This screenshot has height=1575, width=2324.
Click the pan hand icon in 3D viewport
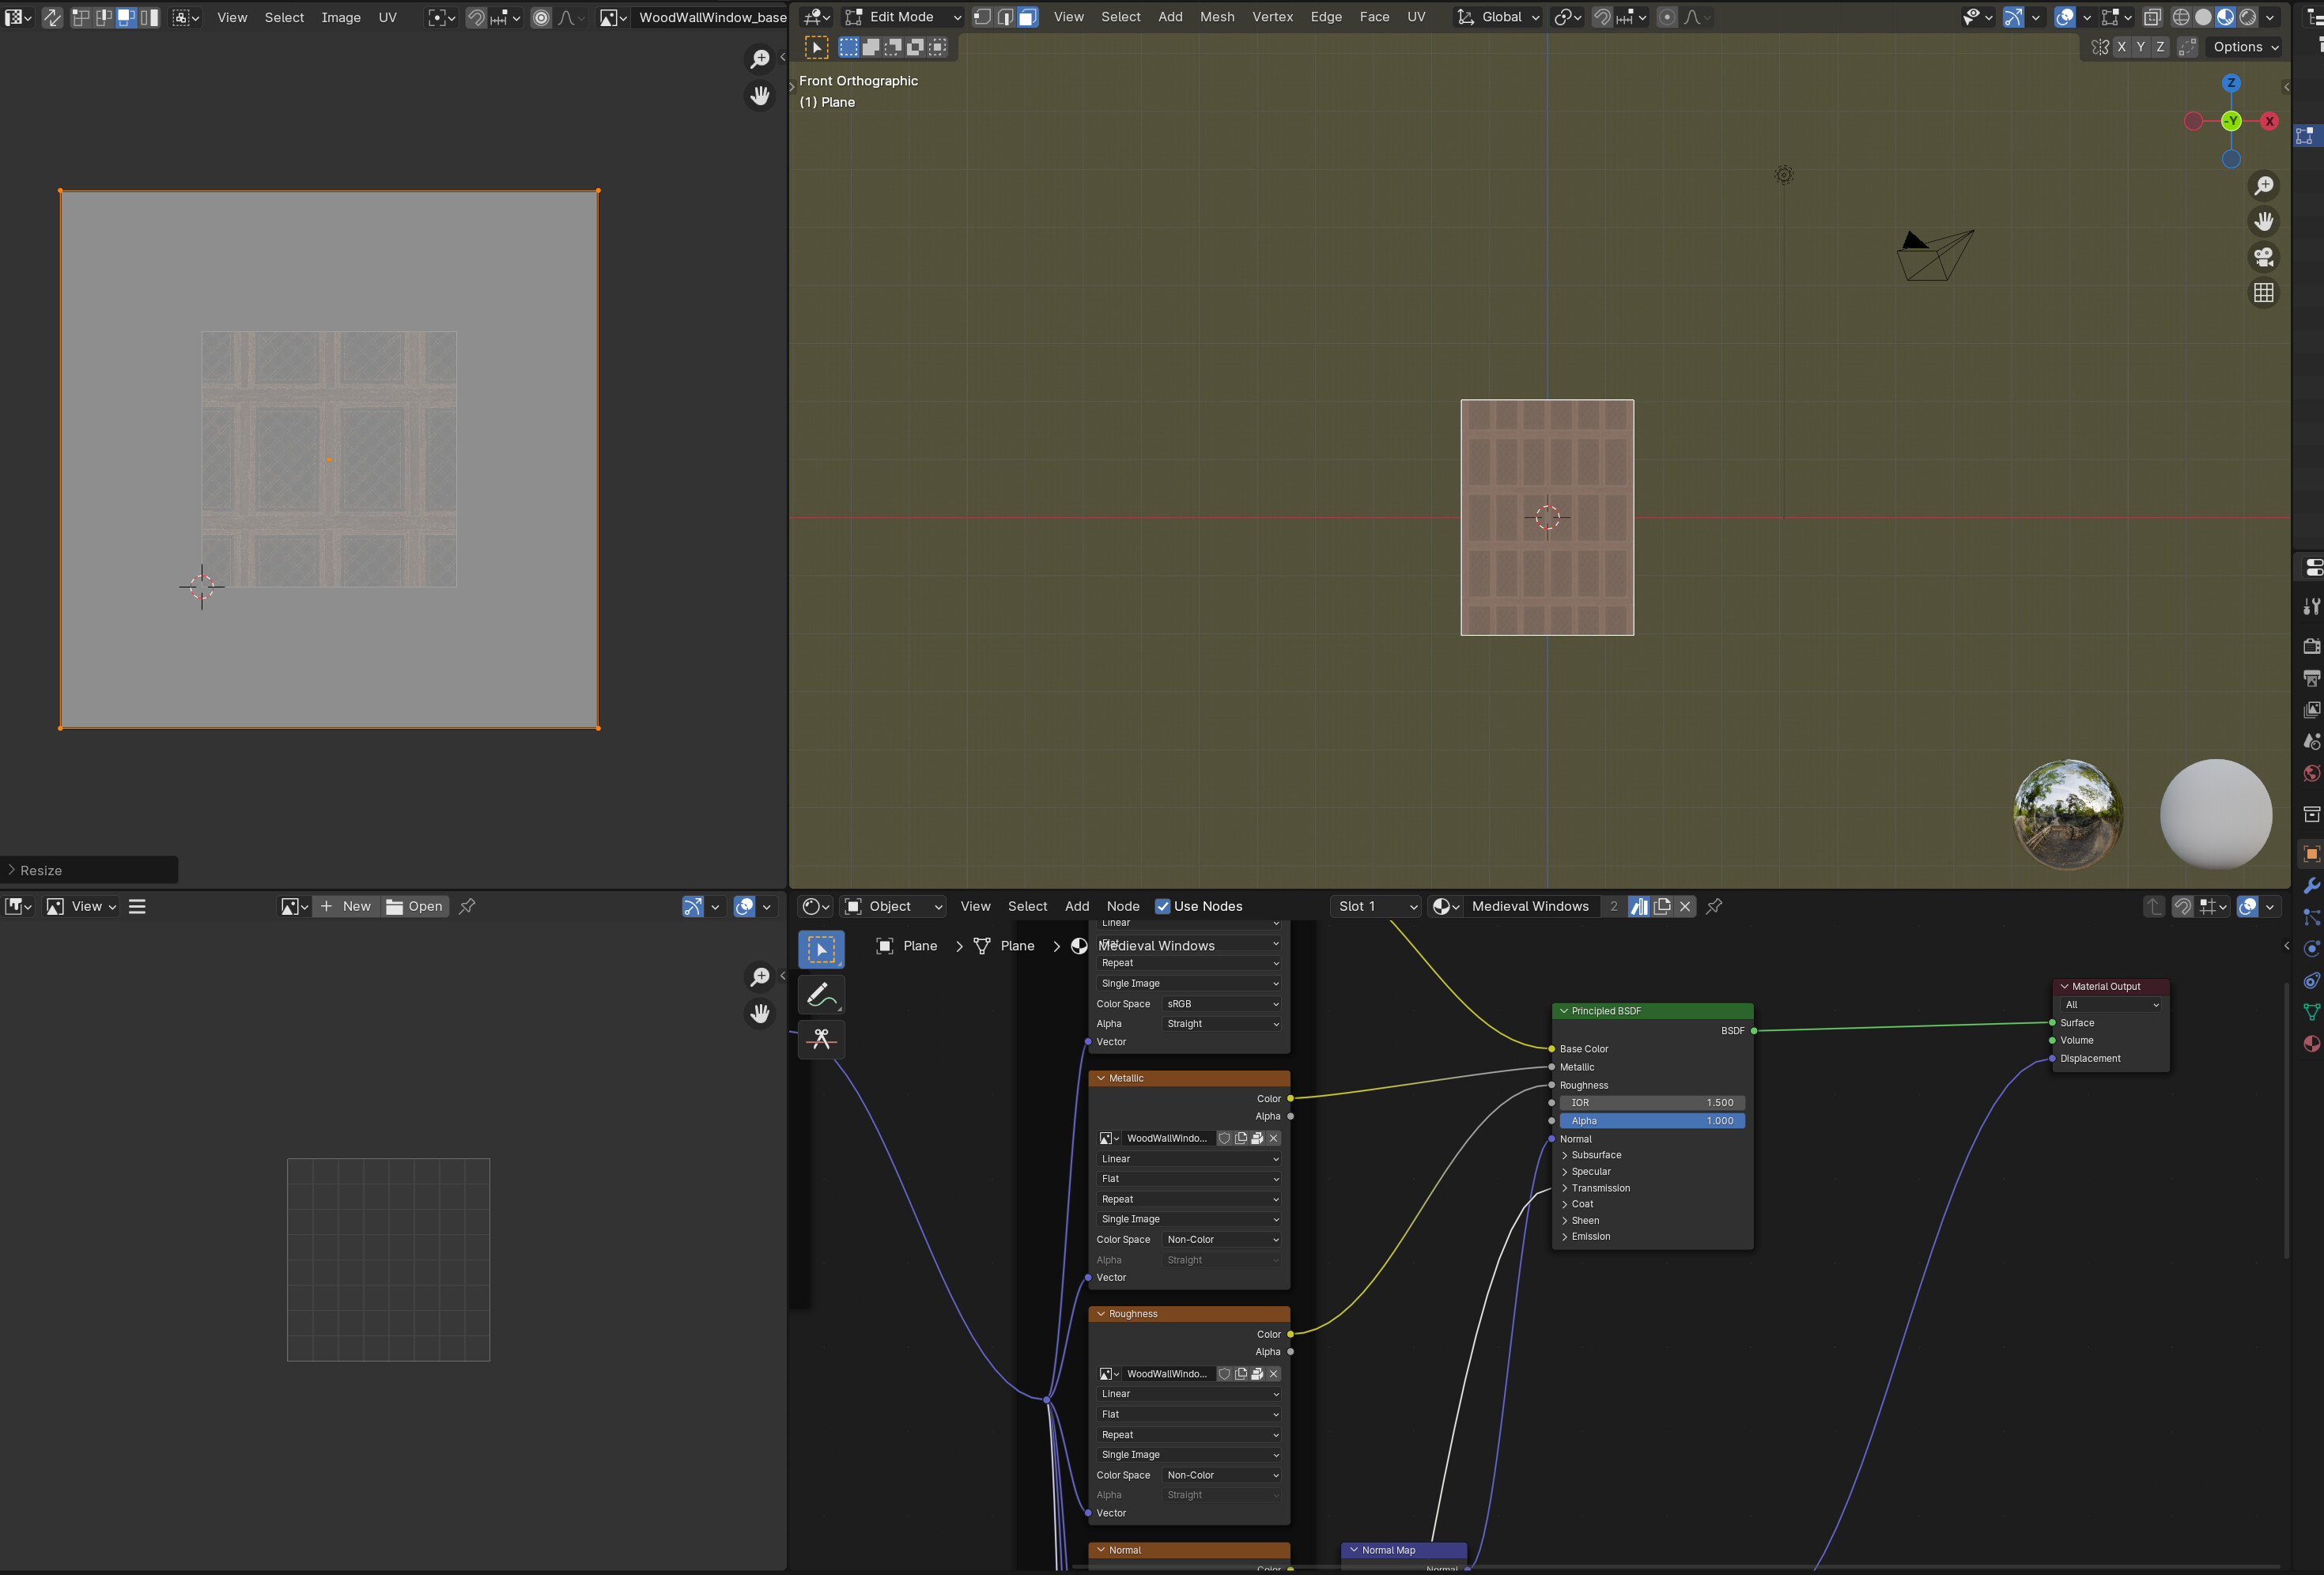tap(2264, 221)
